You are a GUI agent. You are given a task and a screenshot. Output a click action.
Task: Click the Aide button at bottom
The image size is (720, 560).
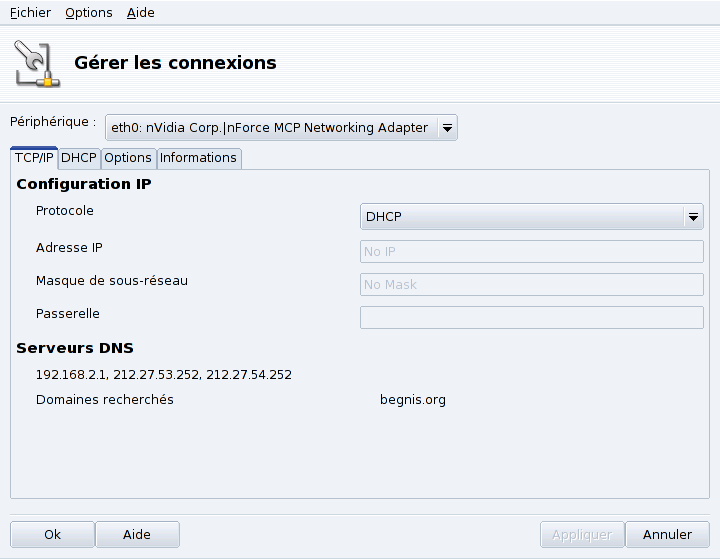click(137, 534)
